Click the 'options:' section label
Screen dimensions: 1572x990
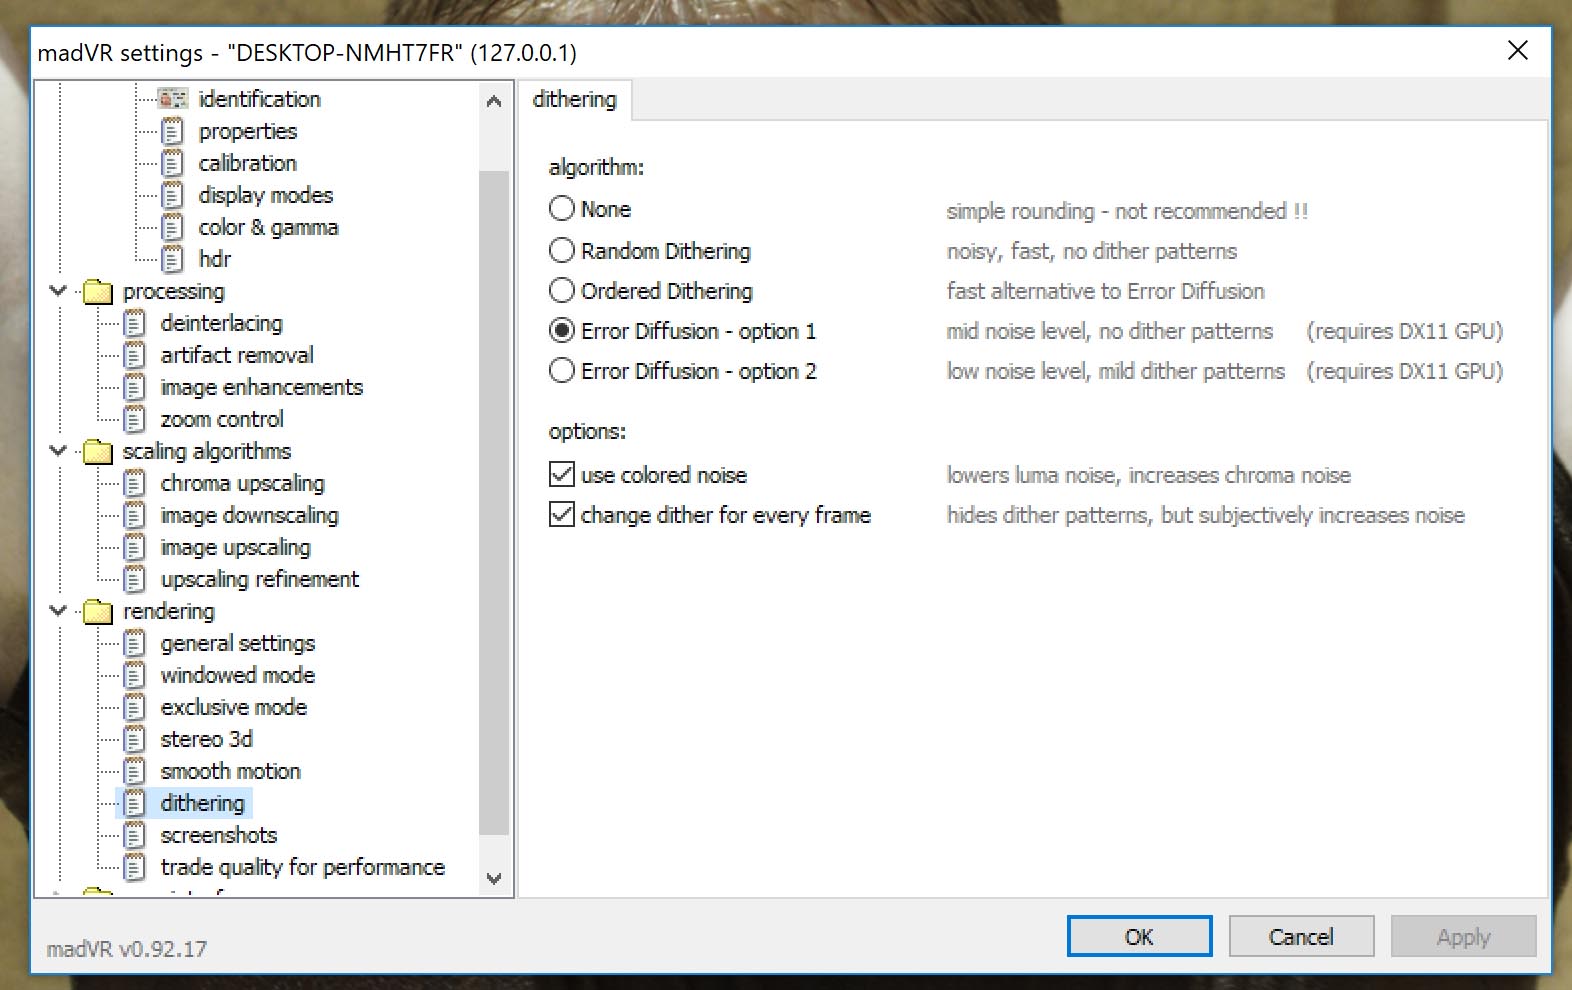click(587, 431)
